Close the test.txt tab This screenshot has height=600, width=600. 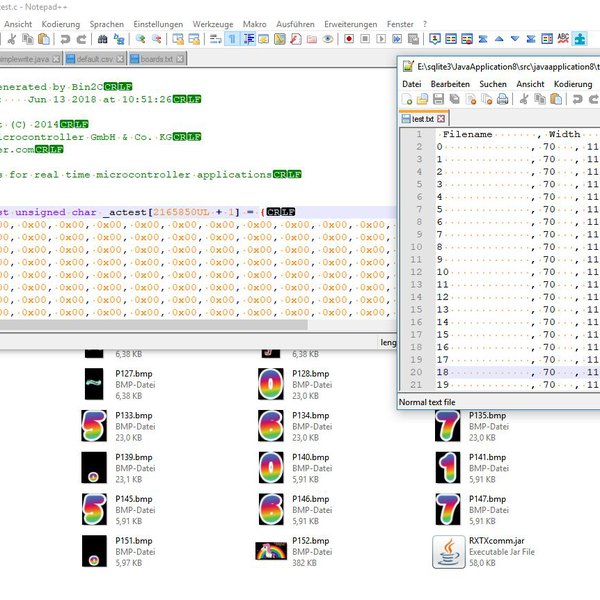coord(440,118)
